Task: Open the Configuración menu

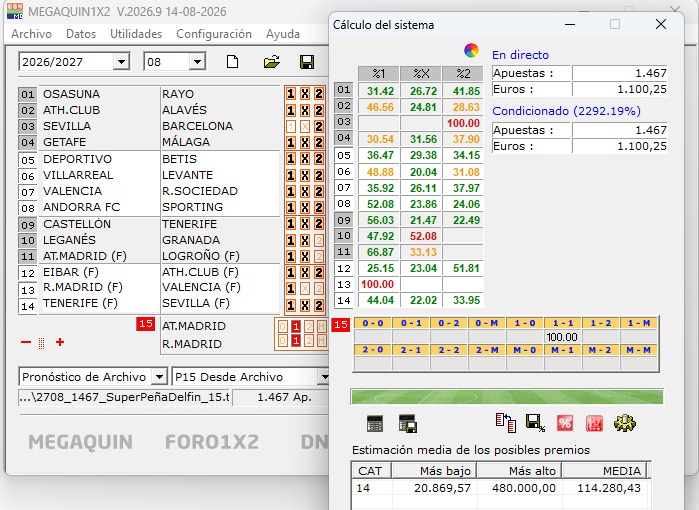Action: point(214,34)
